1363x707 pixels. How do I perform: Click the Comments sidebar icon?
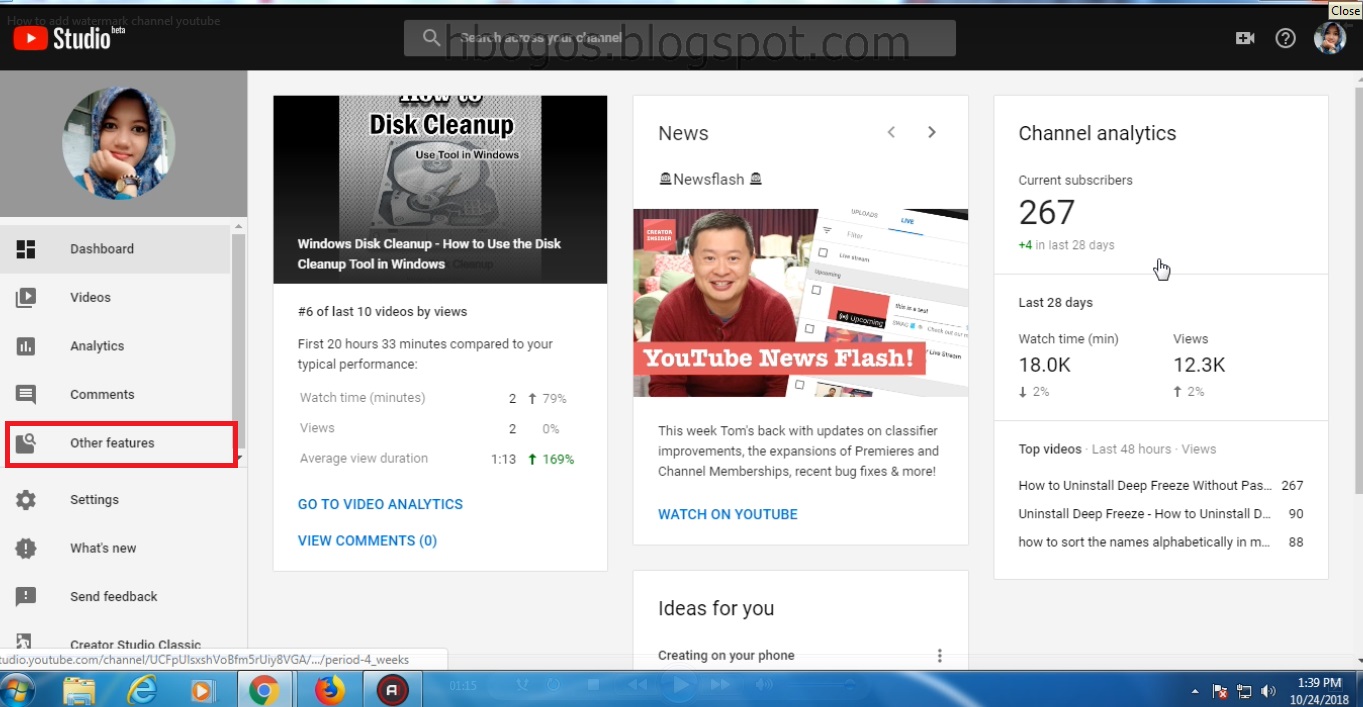pos(26,395)
